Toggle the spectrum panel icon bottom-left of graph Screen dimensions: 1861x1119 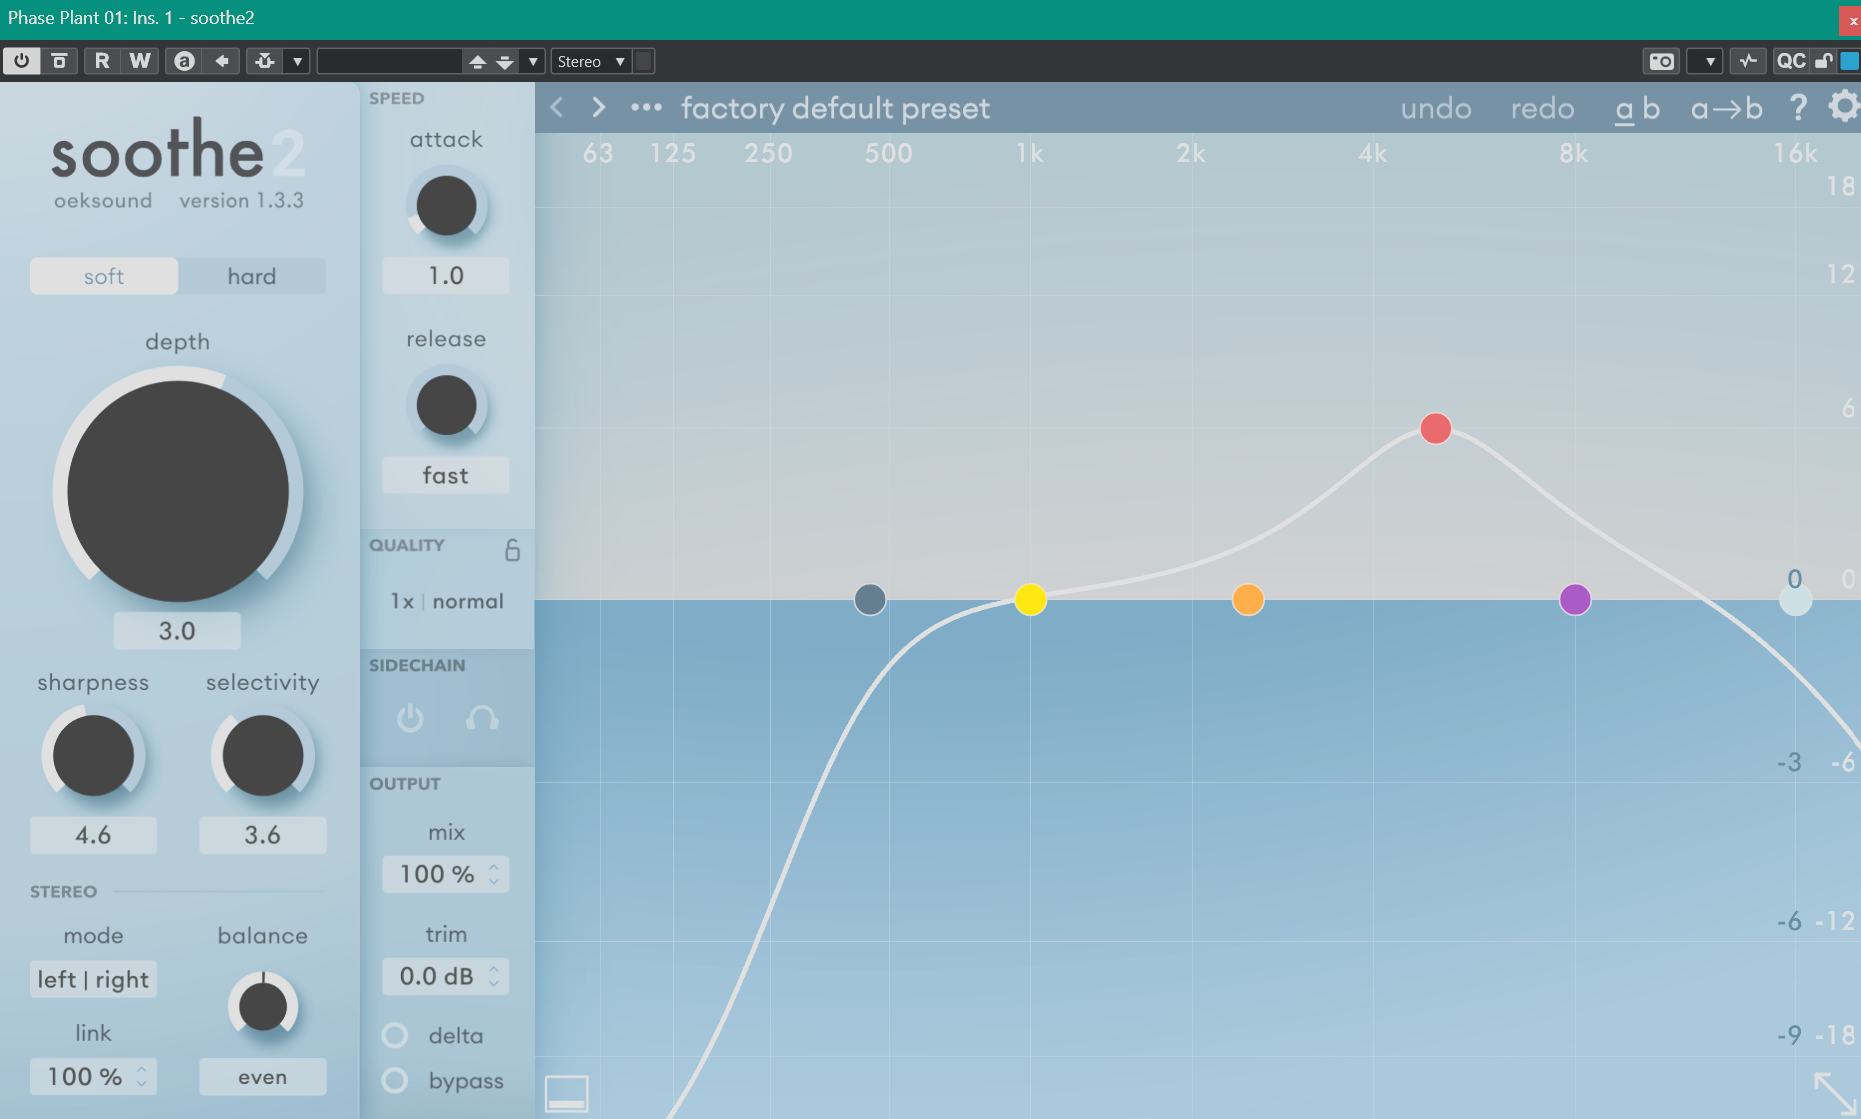[567, 1093]
